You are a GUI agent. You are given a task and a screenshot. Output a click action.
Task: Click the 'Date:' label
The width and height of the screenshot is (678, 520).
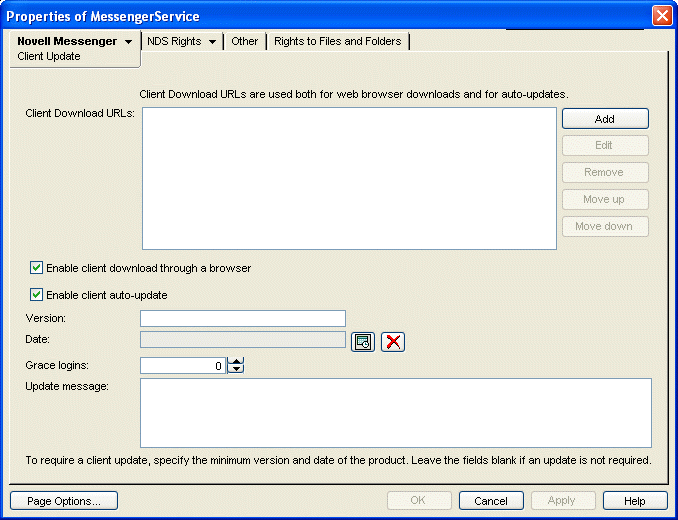point(38,339)
